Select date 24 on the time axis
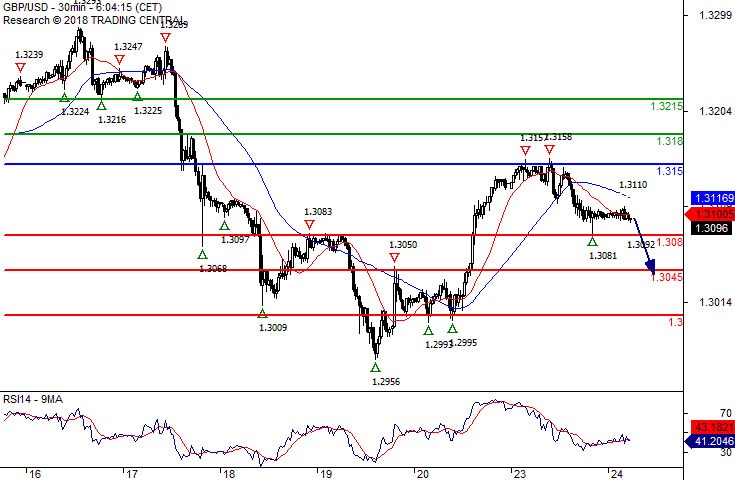The image size is (735, 480). (616, 474)
